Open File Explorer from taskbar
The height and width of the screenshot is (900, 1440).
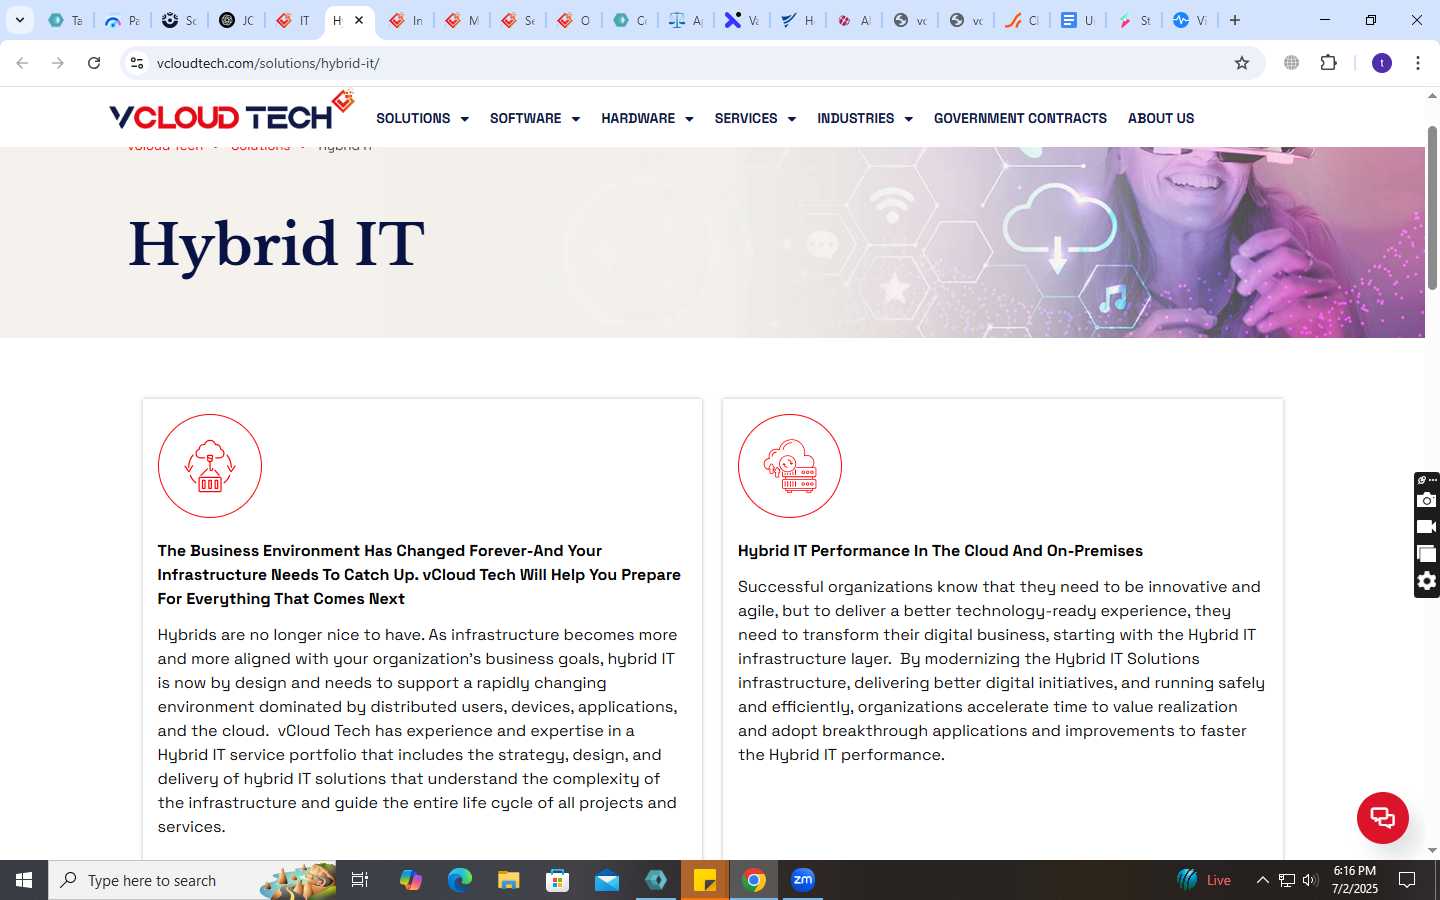pos(509,880)
